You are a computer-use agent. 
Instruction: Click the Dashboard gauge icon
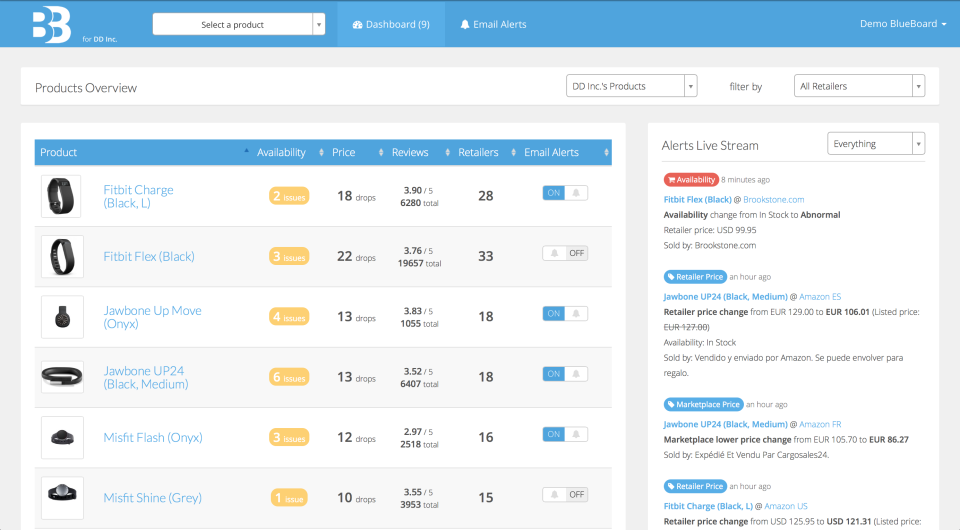pyautogui.click(x=358, y=24)
